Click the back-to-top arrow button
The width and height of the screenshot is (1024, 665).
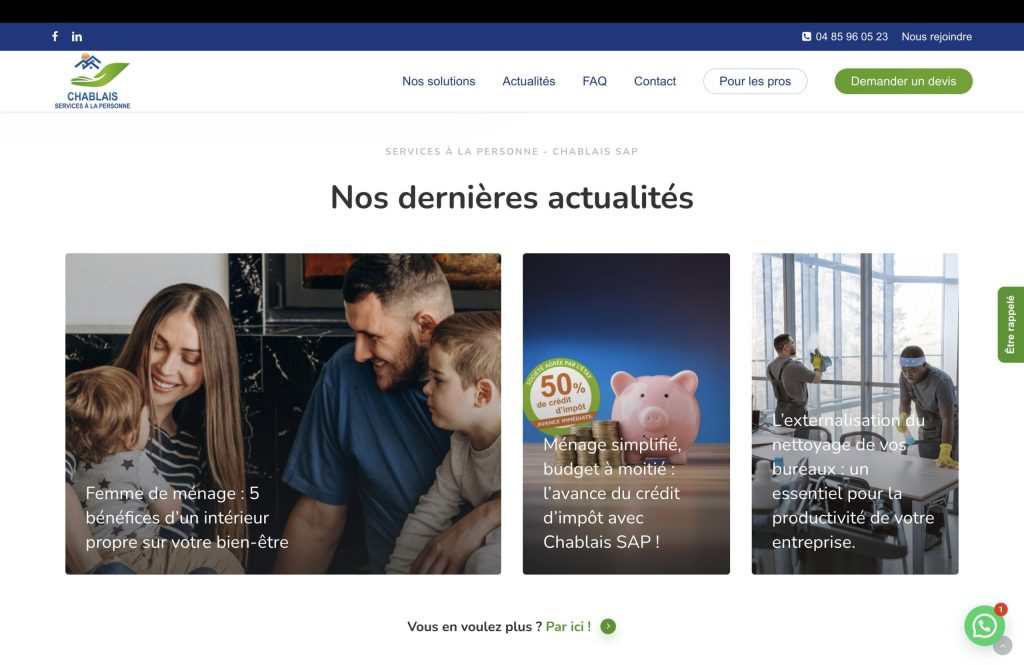pyautogui.click(x=1002, y=645)
